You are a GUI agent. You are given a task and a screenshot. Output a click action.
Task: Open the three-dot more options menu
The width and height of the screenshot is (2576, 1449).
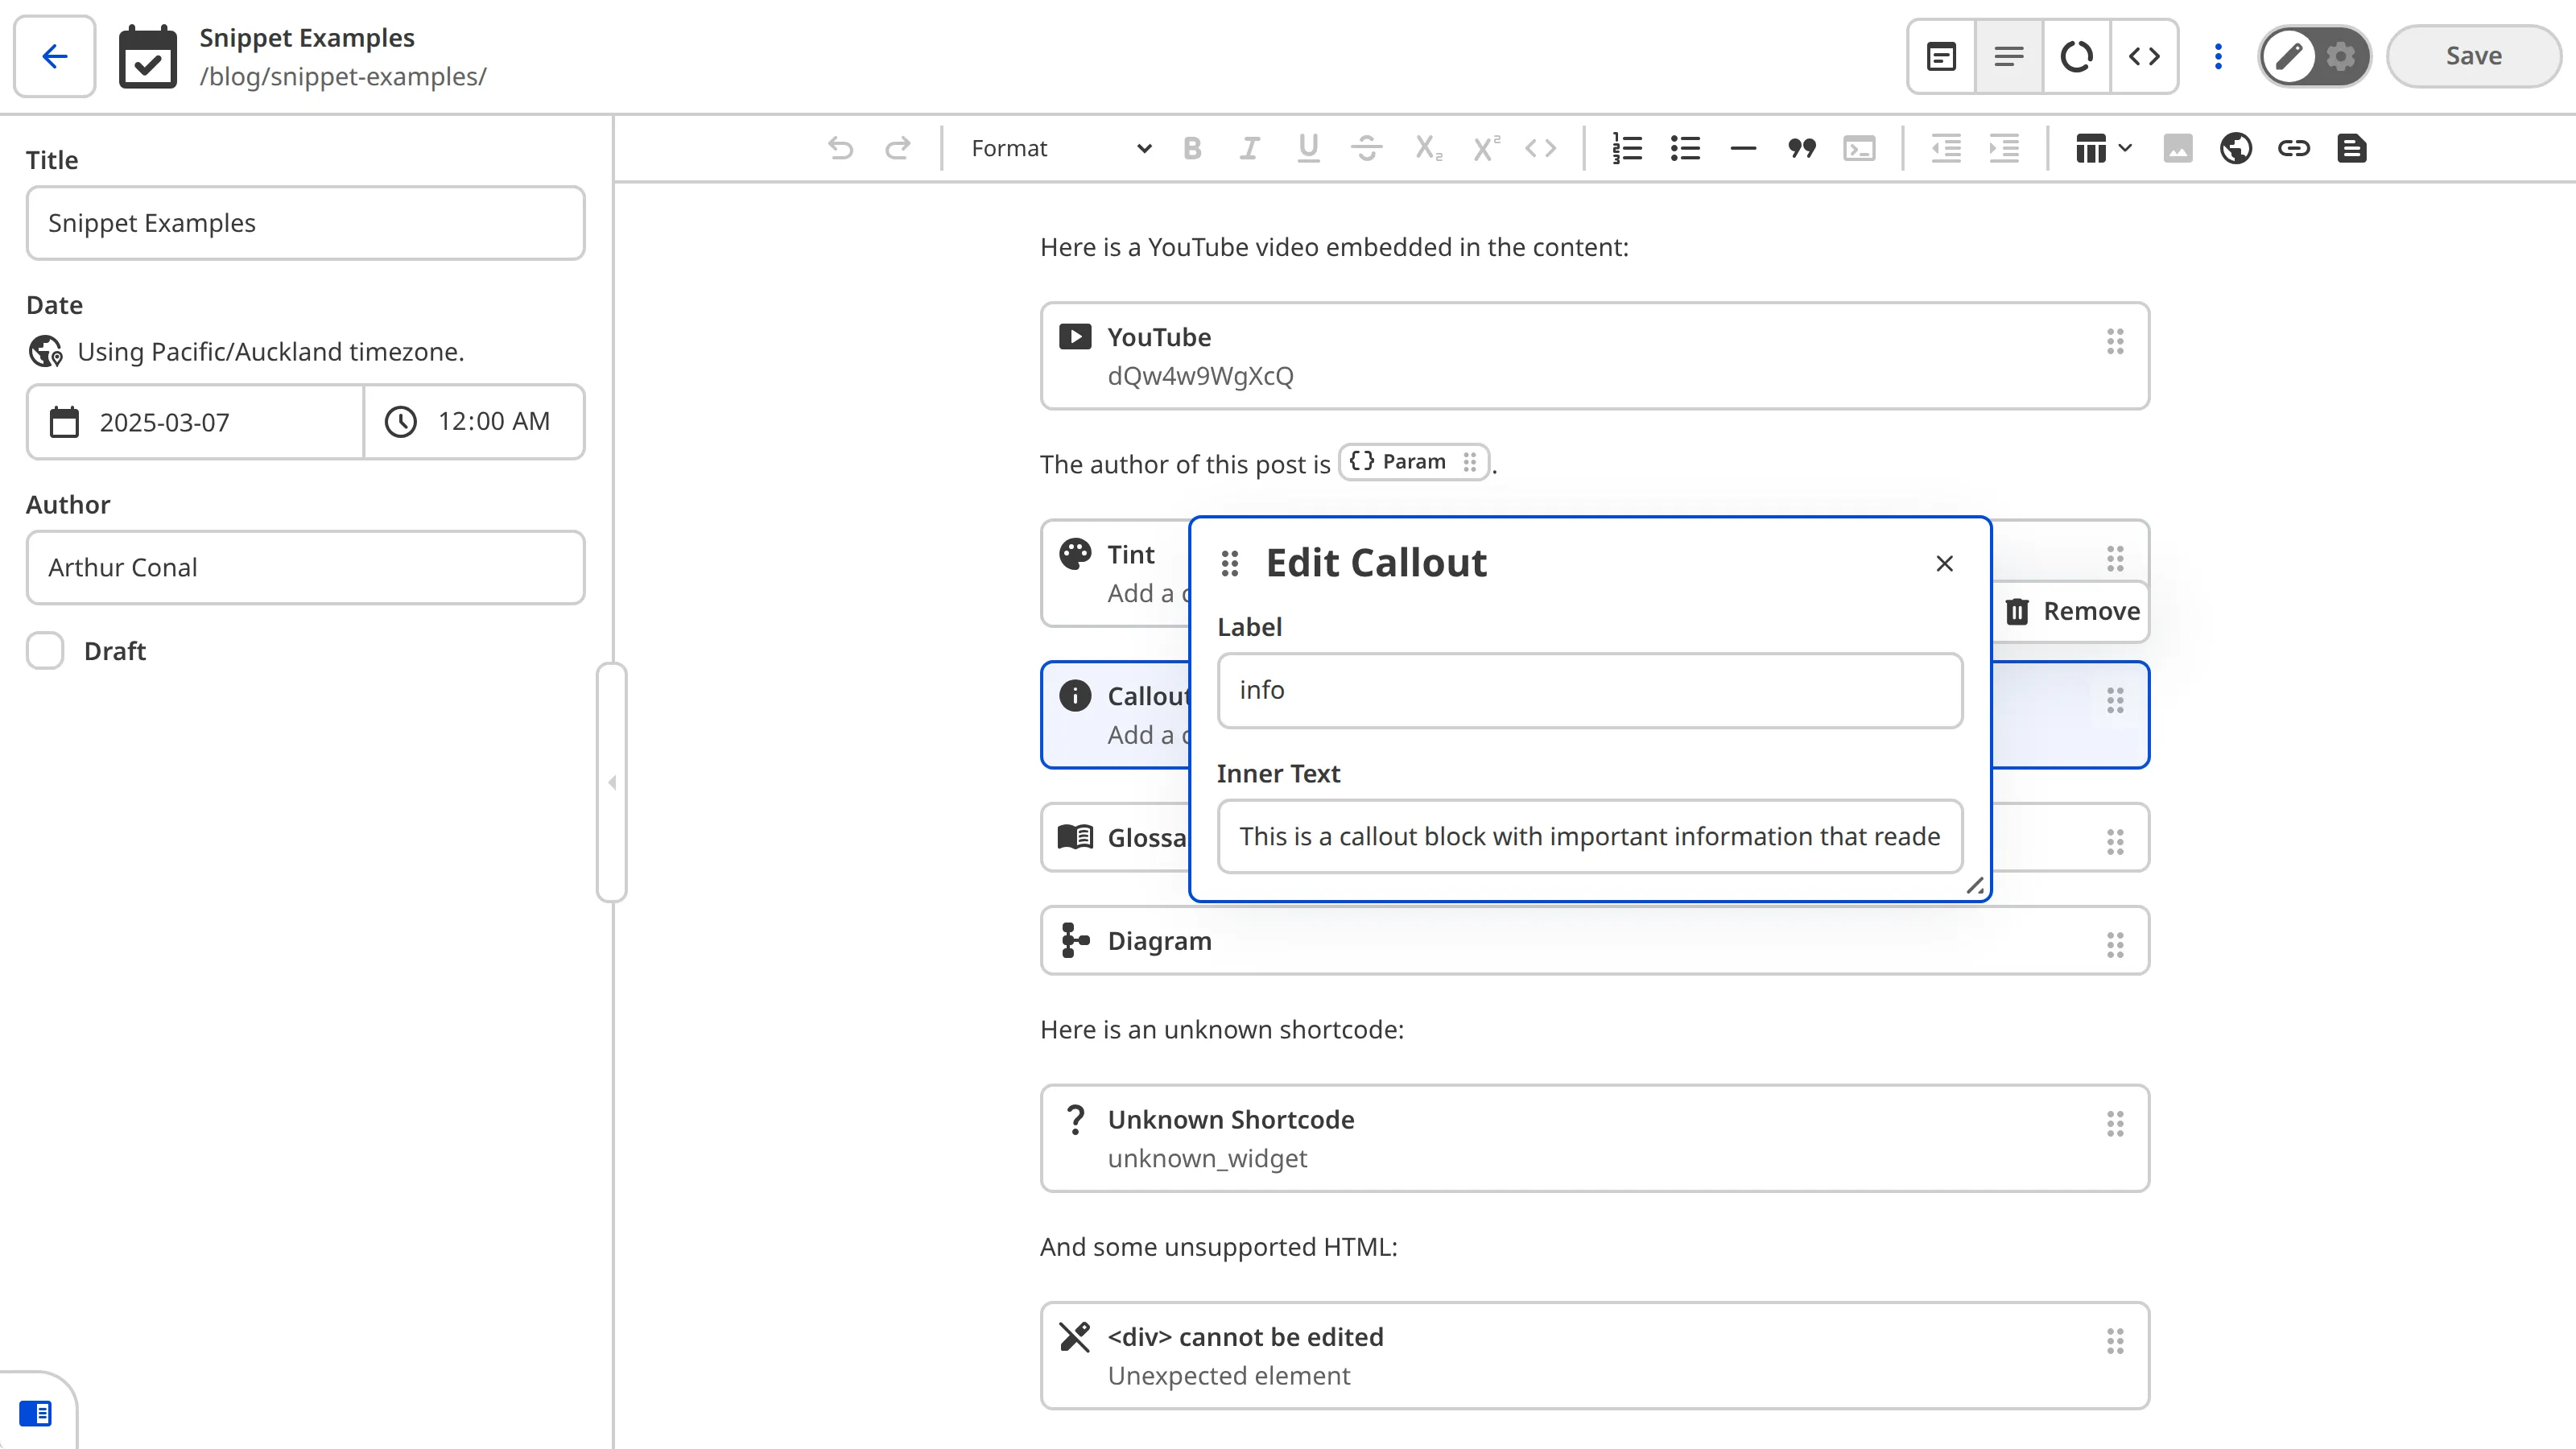pos(2218,56)
